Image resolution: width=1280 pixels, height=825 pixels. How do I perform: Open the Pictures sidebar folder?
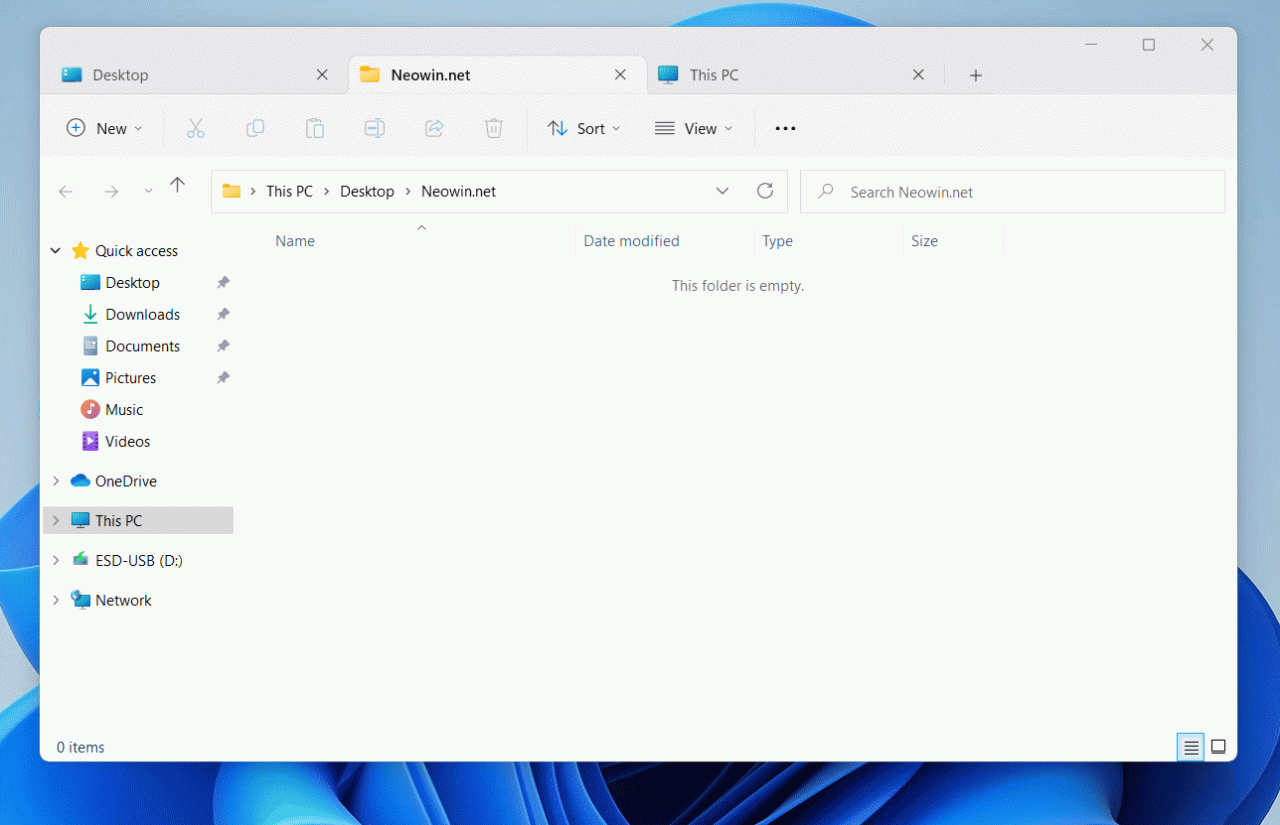click(129, 377)
